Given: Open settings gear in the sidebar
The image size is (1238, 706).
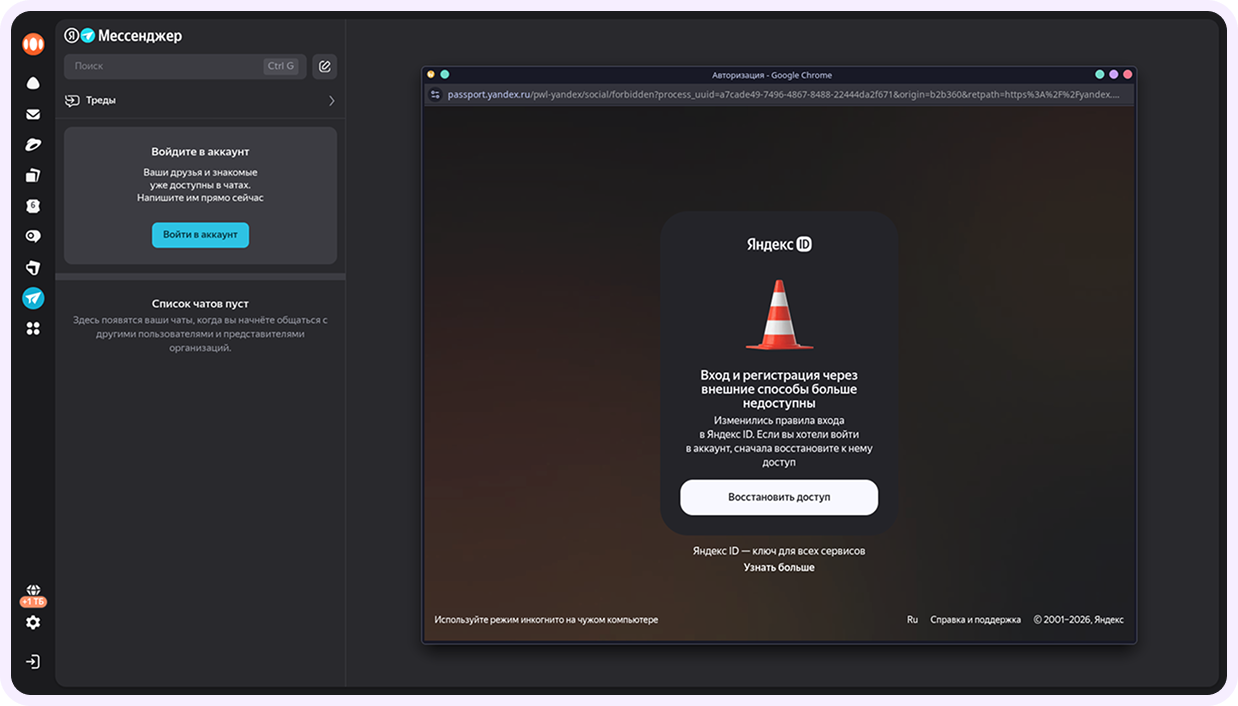Looking at the screenshot, I should [33, 622].
